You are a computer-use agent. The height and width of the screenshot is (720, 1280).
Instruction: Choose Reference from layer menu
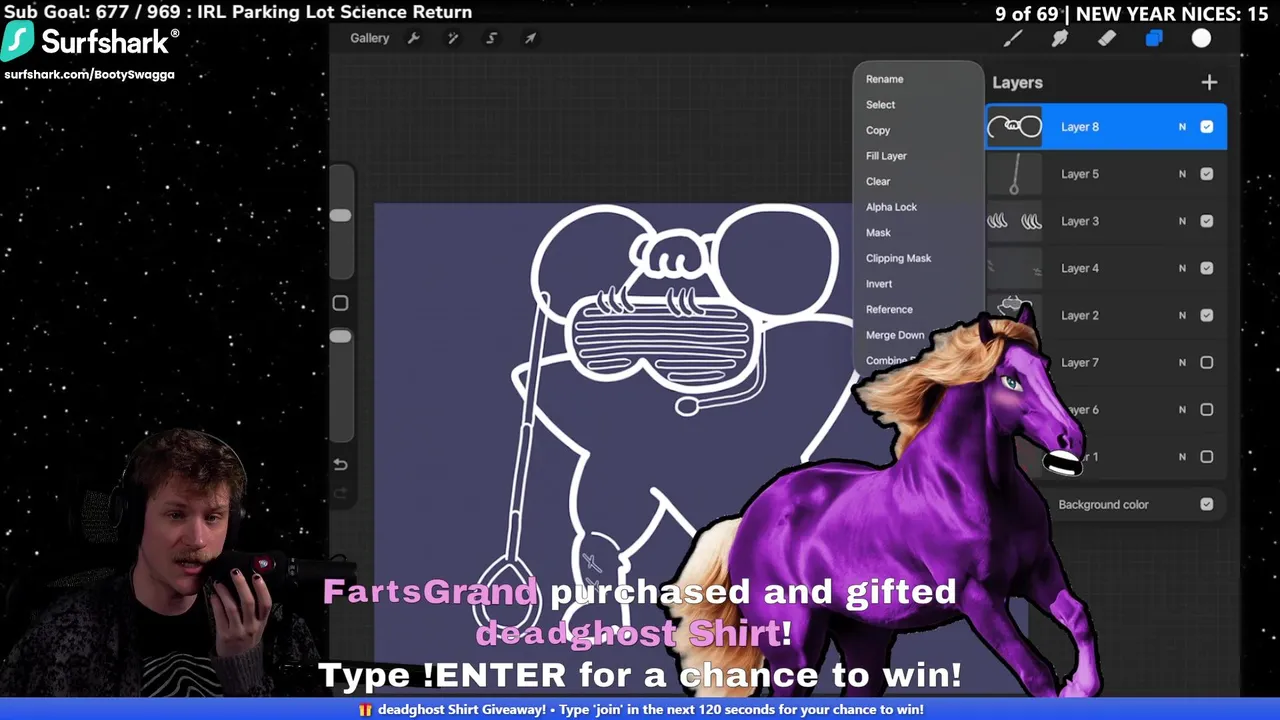click(x=889, y=309)
